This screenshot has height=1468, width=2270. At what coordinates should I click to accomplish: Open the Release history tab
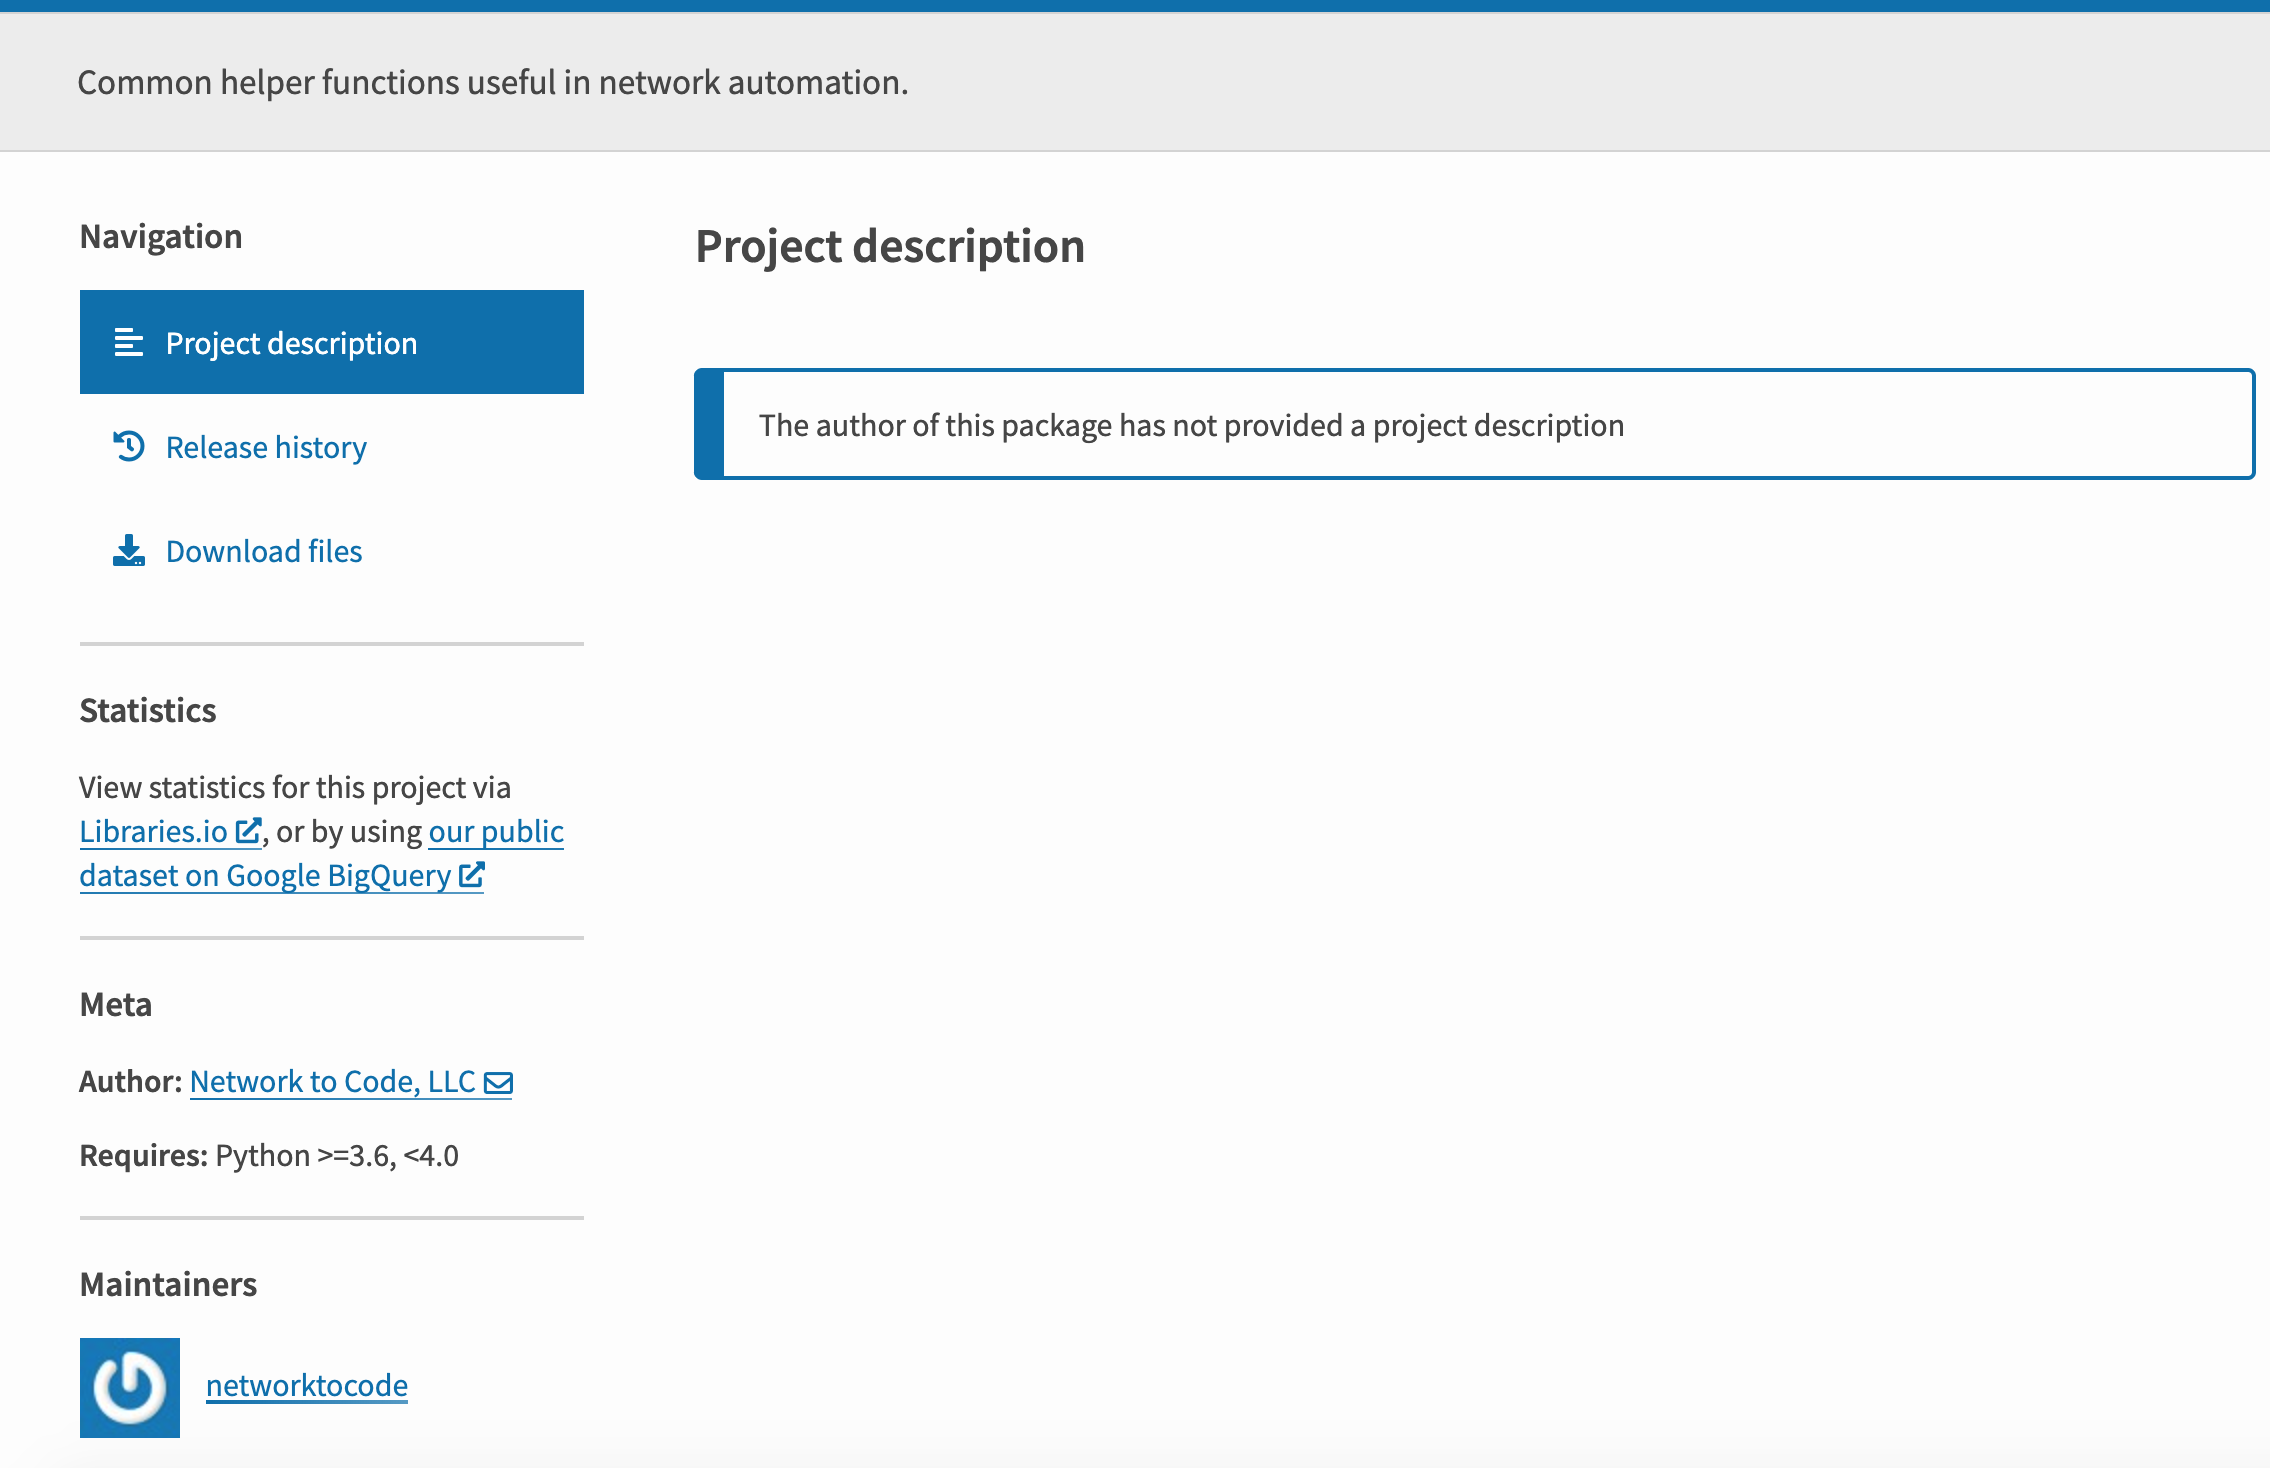click(266, 447)
